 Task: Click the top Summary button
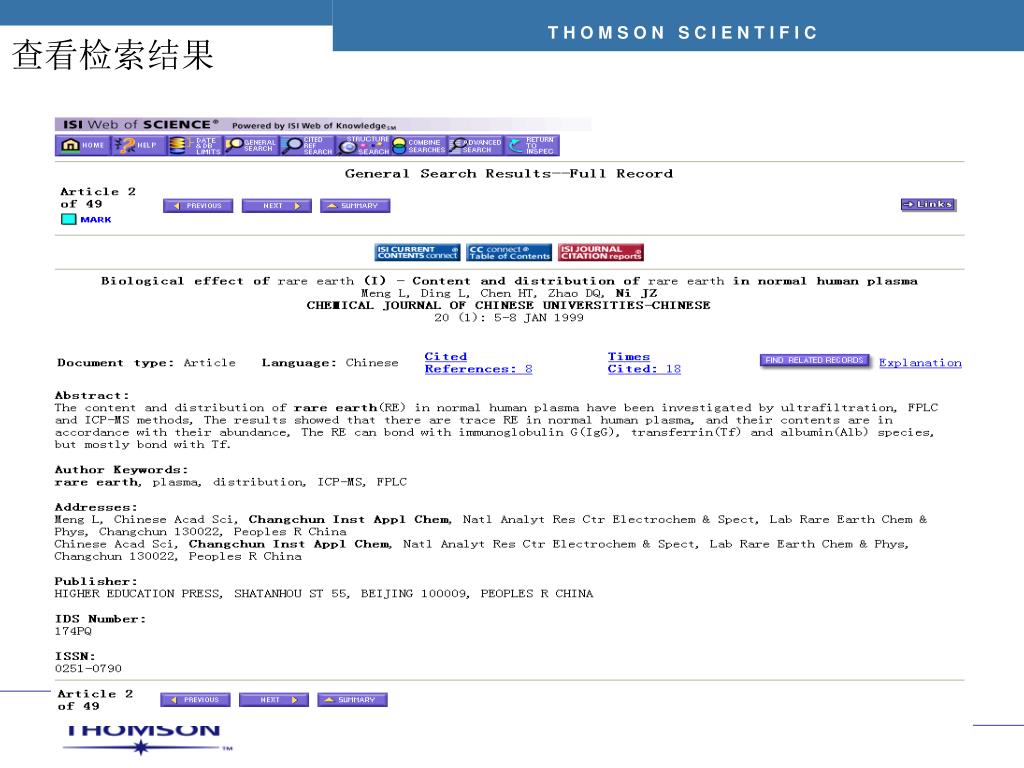coord(355,206)
